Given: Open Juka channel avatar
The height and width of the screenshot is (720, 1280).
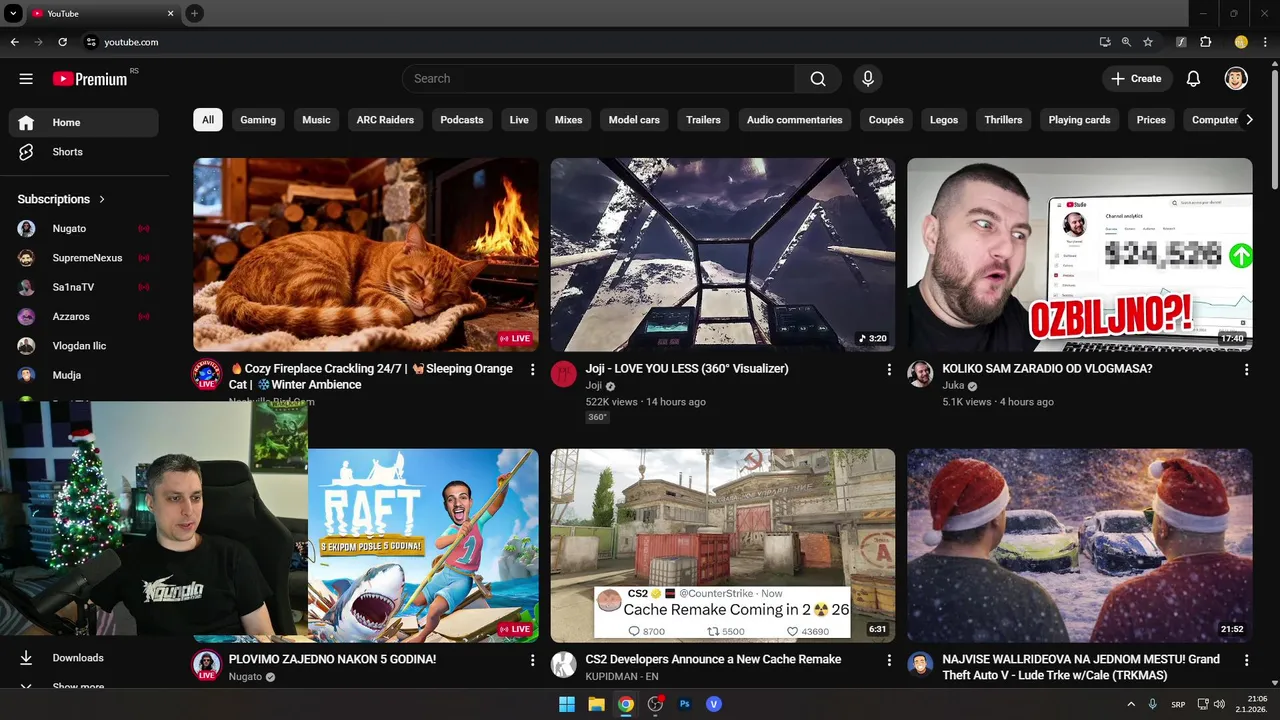Looking at the screenshot, I should 920,374.
